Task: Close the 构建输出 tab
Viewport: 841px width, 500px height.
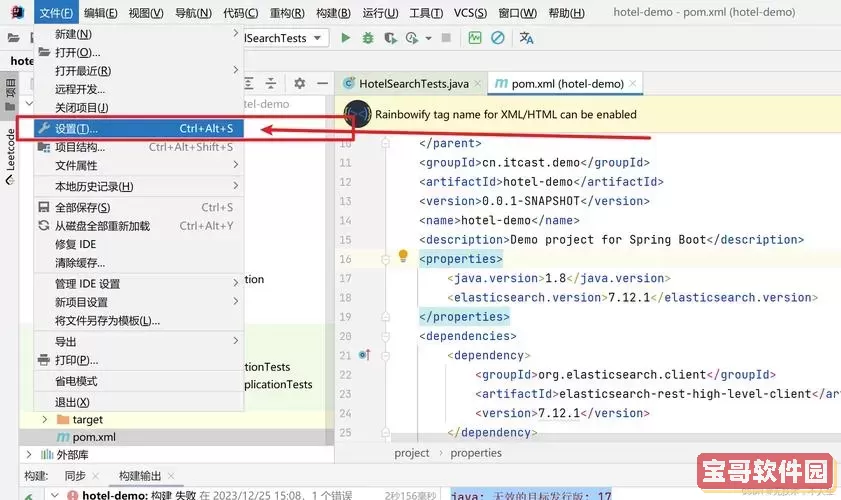Action: pyautogui.click(x=171, y=476)
